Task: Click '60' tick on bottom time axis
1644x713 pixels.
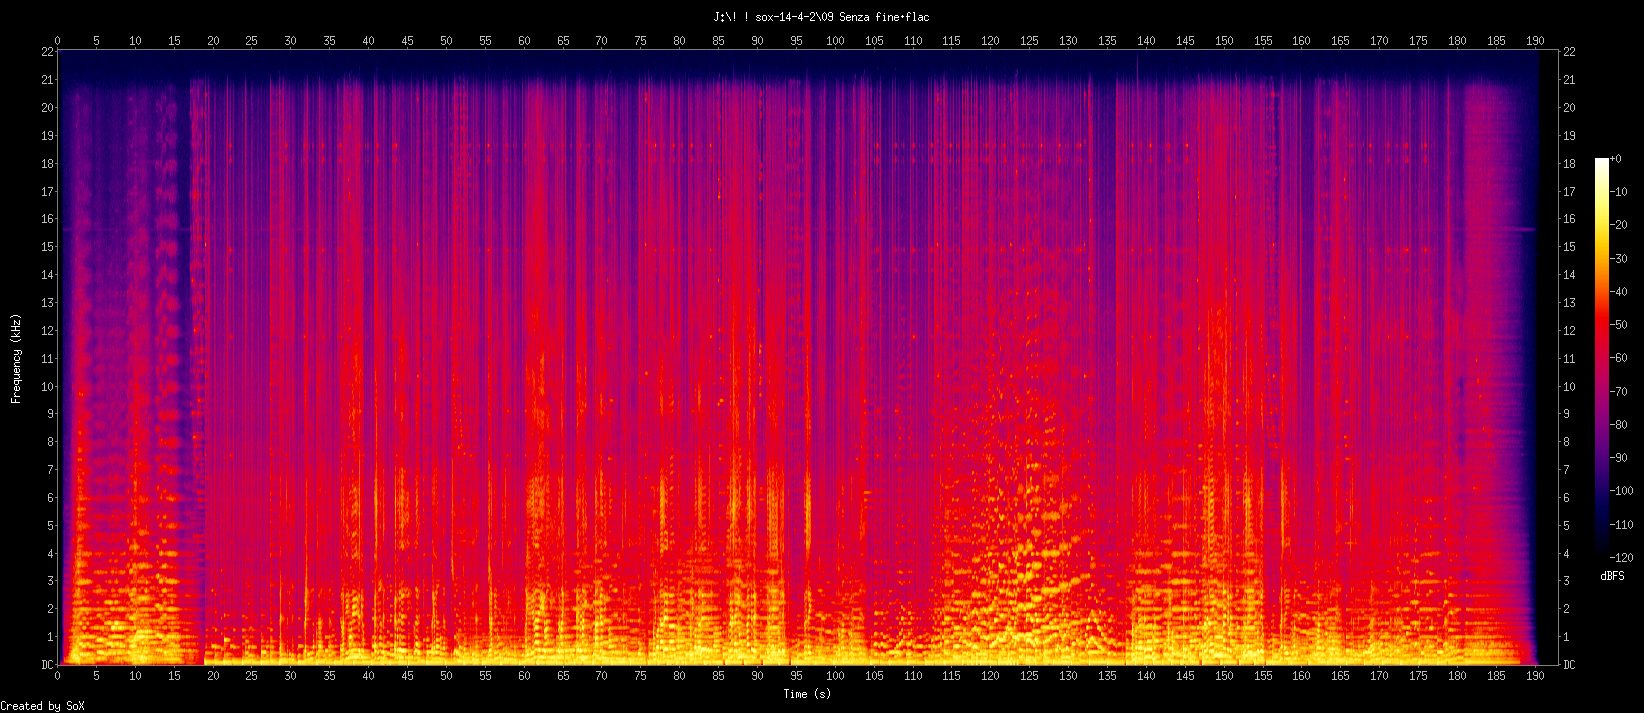Action: [x=524, y=677]
